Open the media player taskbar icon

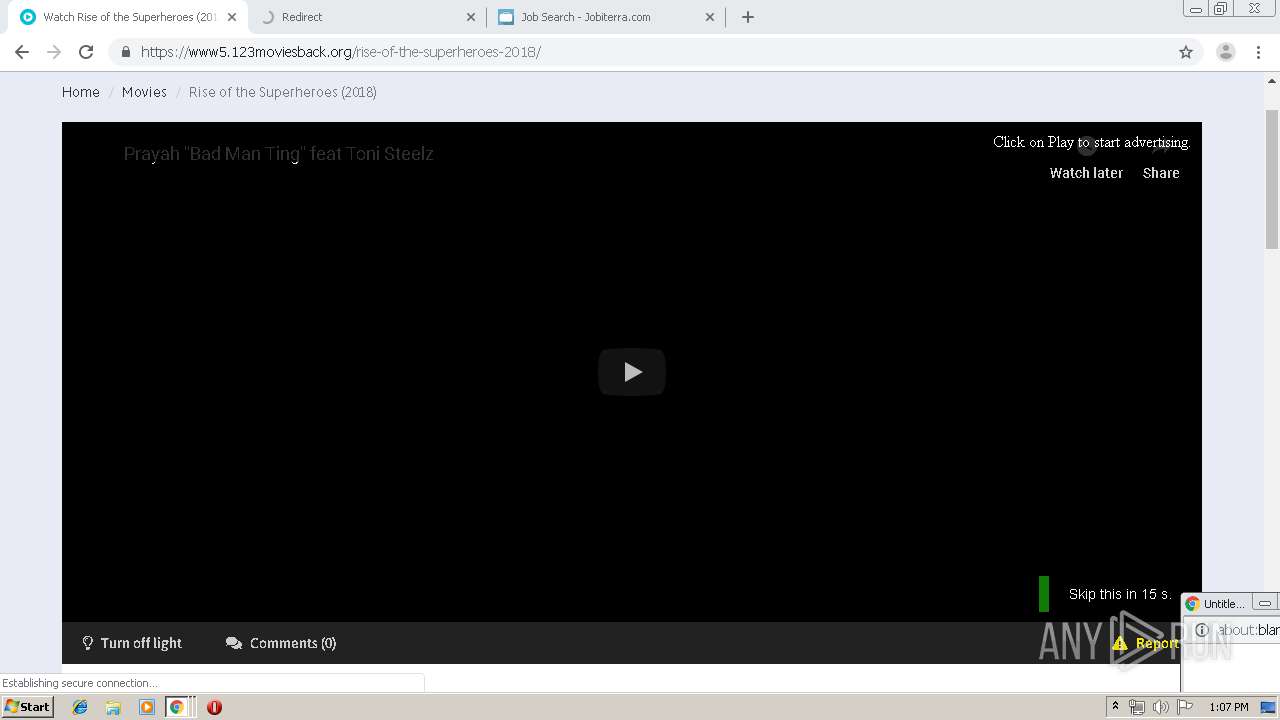[x=147, y=707]
